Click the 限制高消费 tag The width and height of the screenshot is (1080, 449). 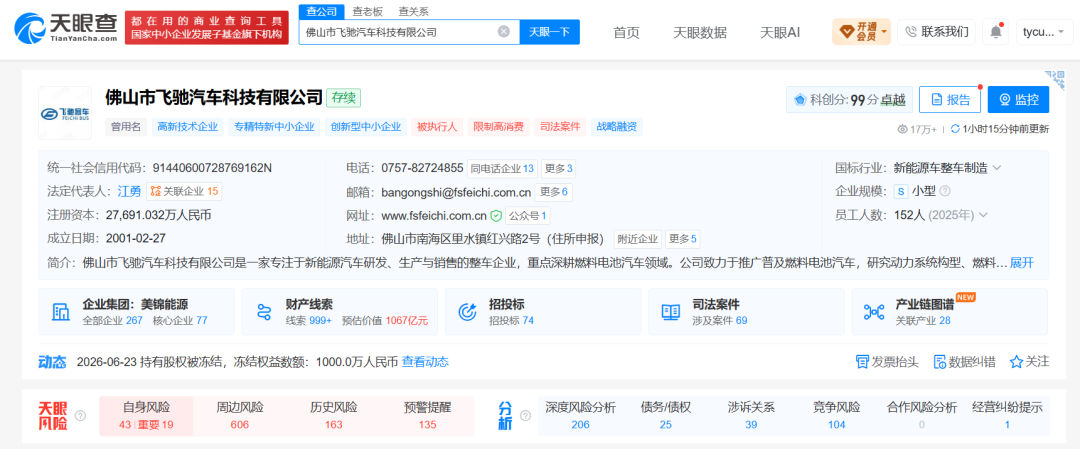tap(498, 127)
